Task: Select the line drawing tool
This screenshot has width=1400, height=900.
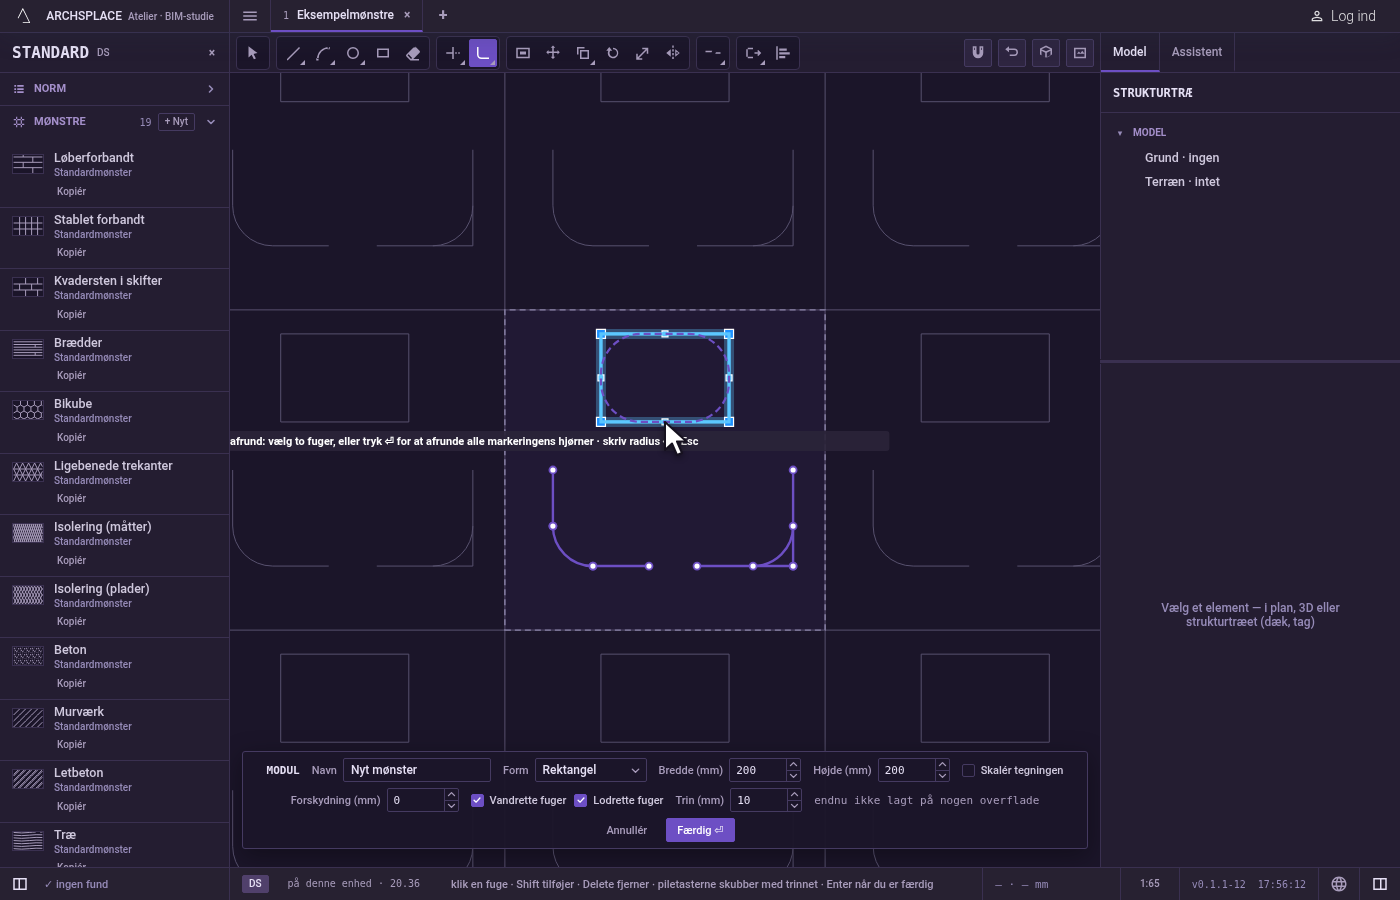Action: coord(293,53)
